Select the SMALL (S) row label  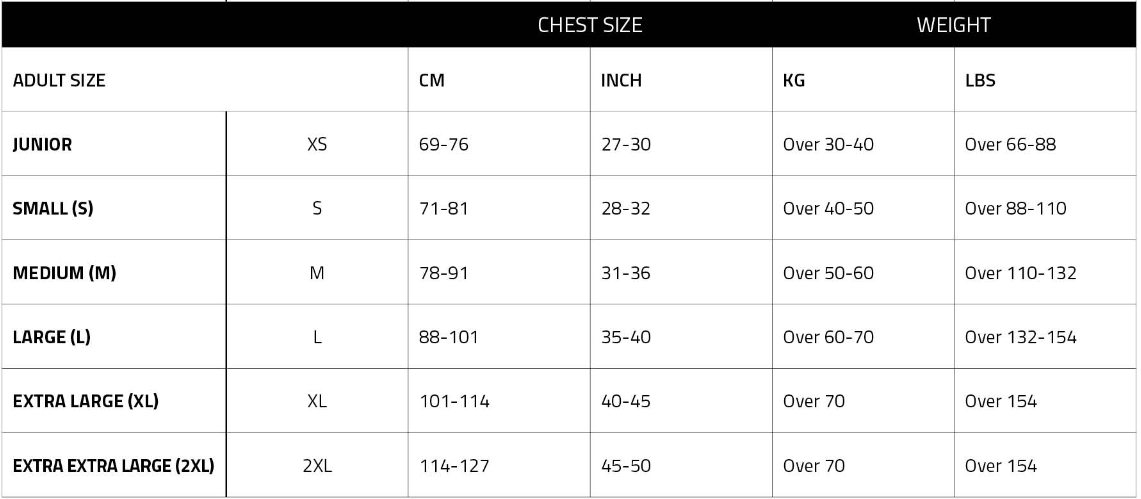(53, 209)
